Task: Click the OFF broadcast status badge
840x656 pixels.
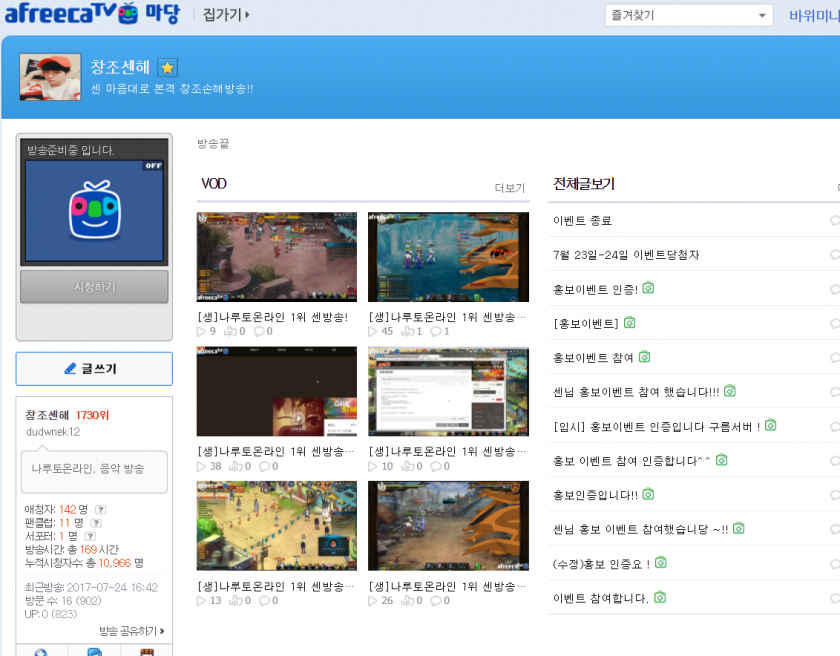Action: point(152,166)
